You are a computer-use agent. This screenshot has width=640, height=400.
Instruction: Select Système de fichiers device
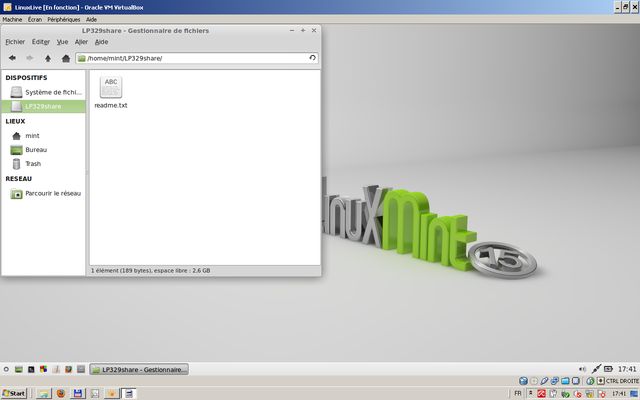click(x=43, y=92)
